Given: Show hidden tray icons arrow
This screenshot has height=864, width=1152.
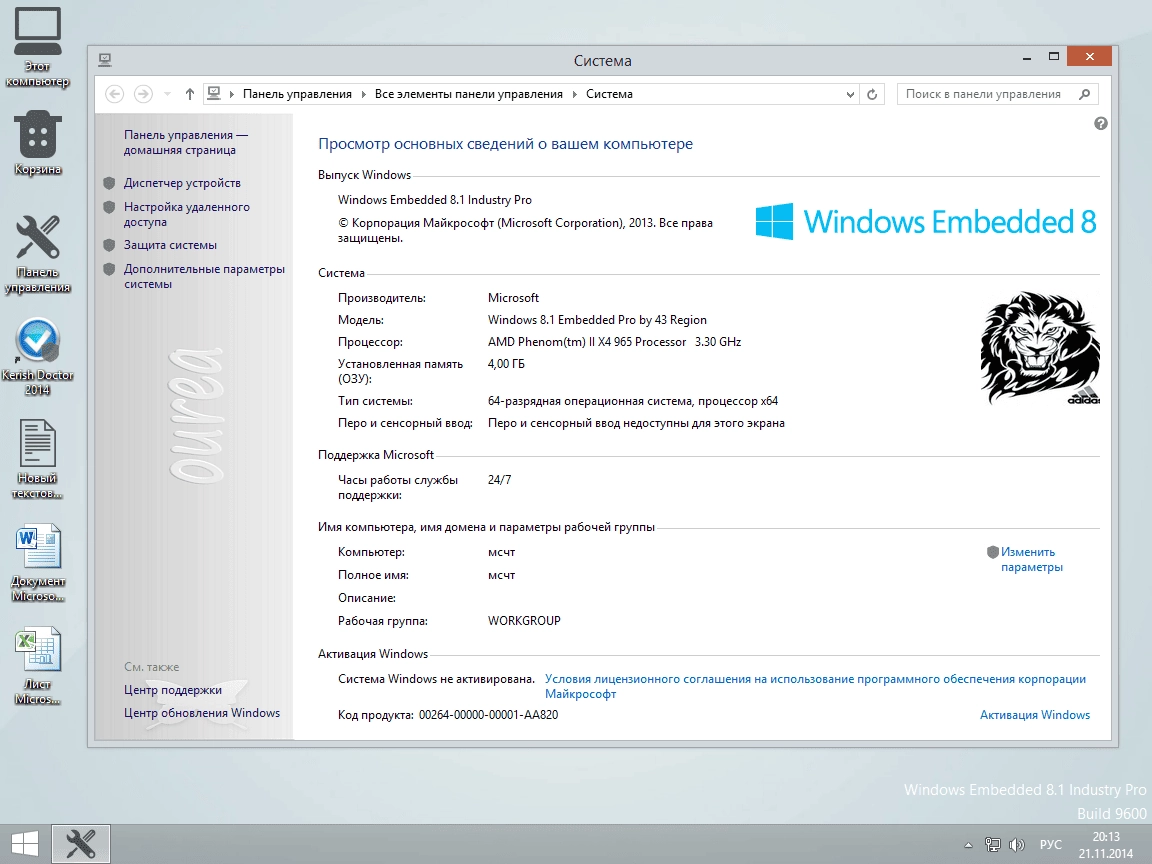Looking at the screenshot, I should coord(968,845).
